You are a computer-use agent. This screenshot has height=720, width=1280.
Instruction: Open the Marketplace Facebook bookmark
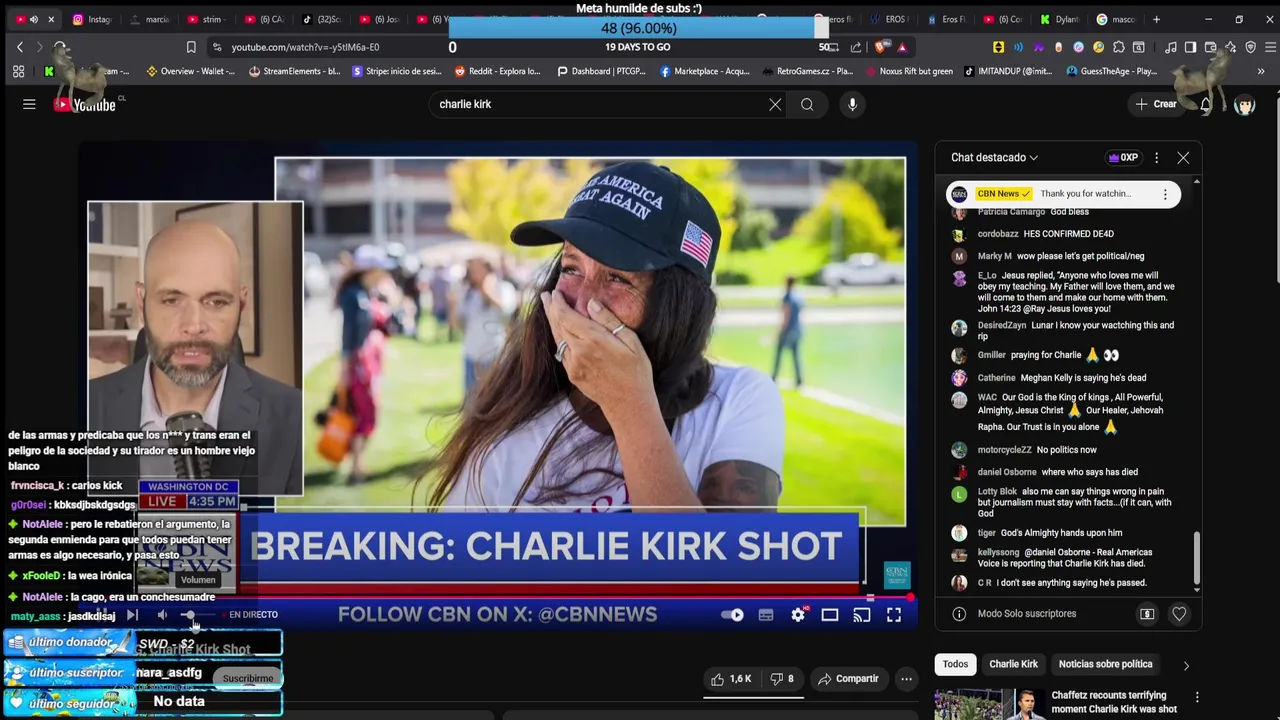click(x=704, y=71)
